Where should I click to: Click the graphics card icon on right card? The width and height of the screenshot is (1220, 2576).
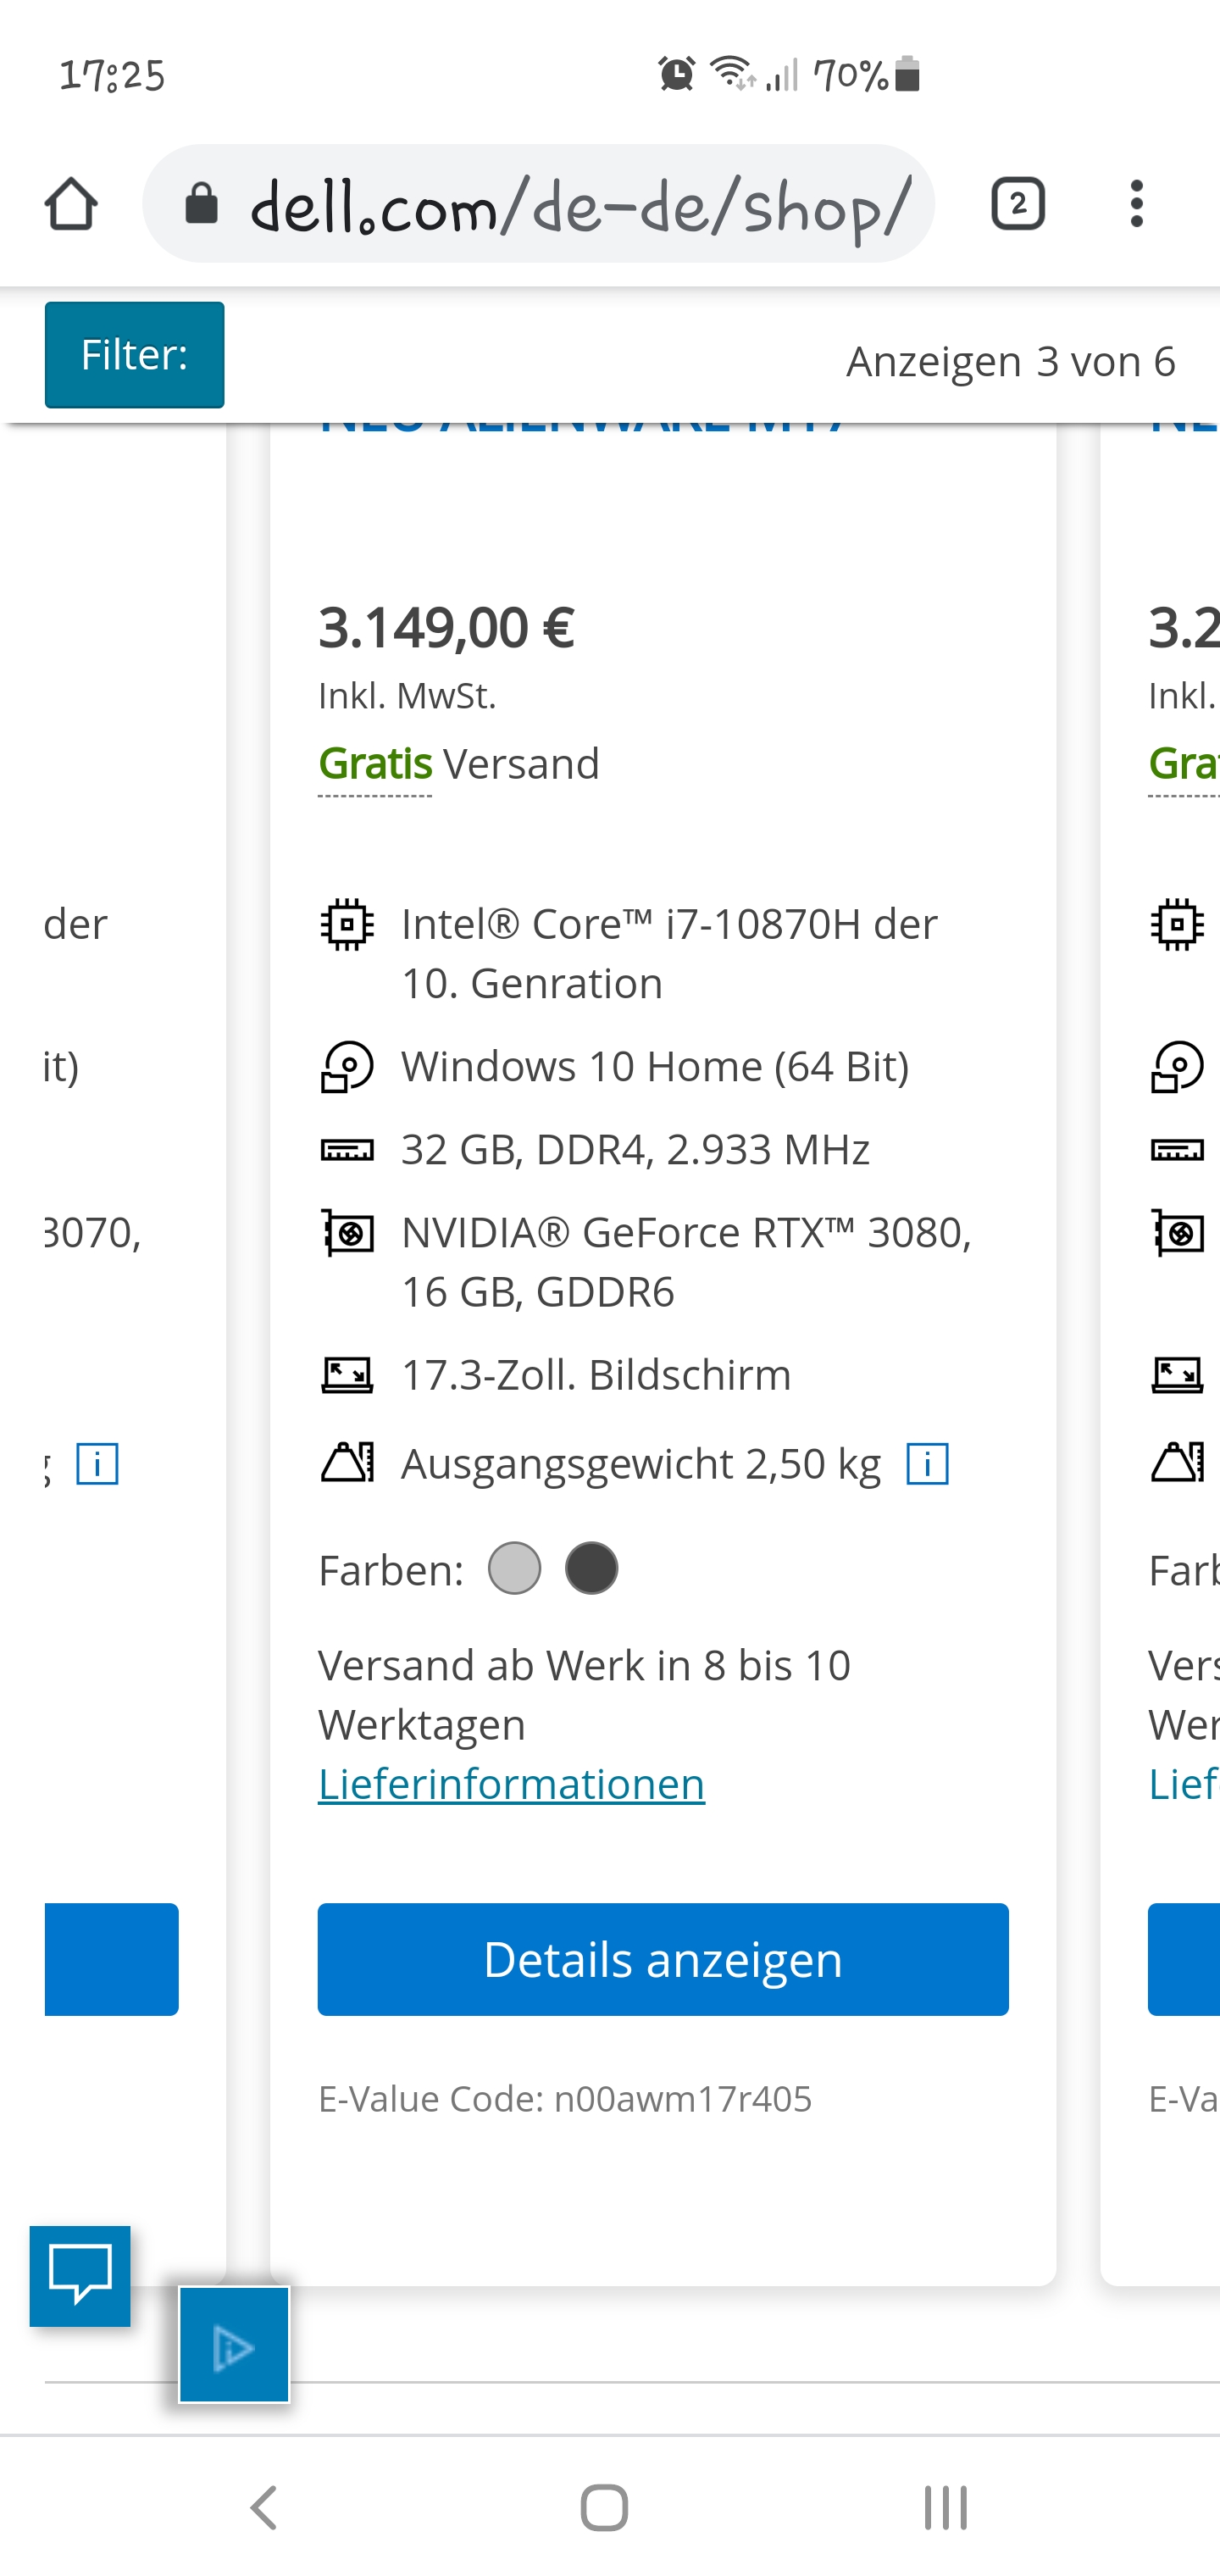(1177, 1233)
